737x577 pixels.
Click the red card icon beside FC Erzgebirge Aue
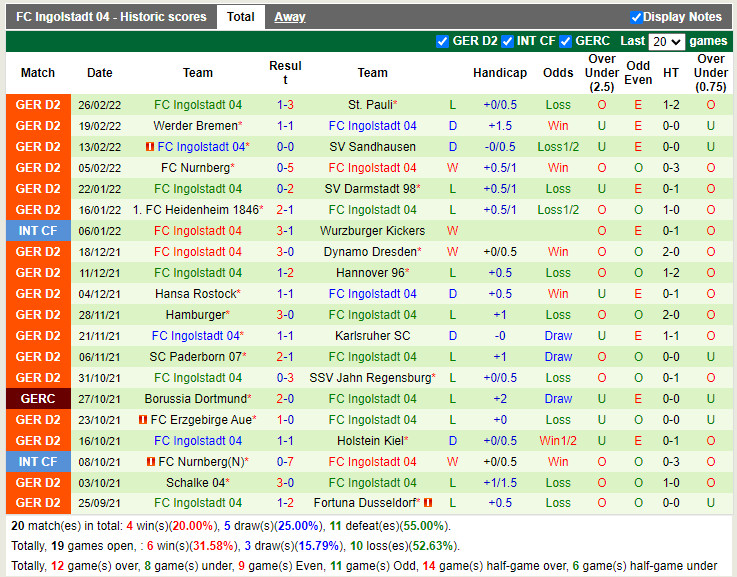click(143, 419)
